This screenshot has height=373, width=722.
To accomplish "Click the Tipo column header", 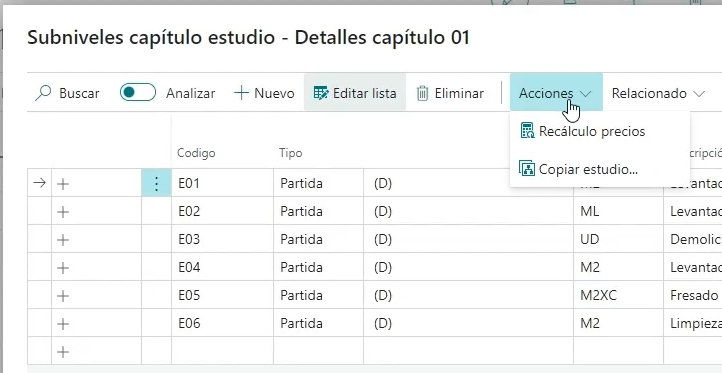I will (291, 153).
